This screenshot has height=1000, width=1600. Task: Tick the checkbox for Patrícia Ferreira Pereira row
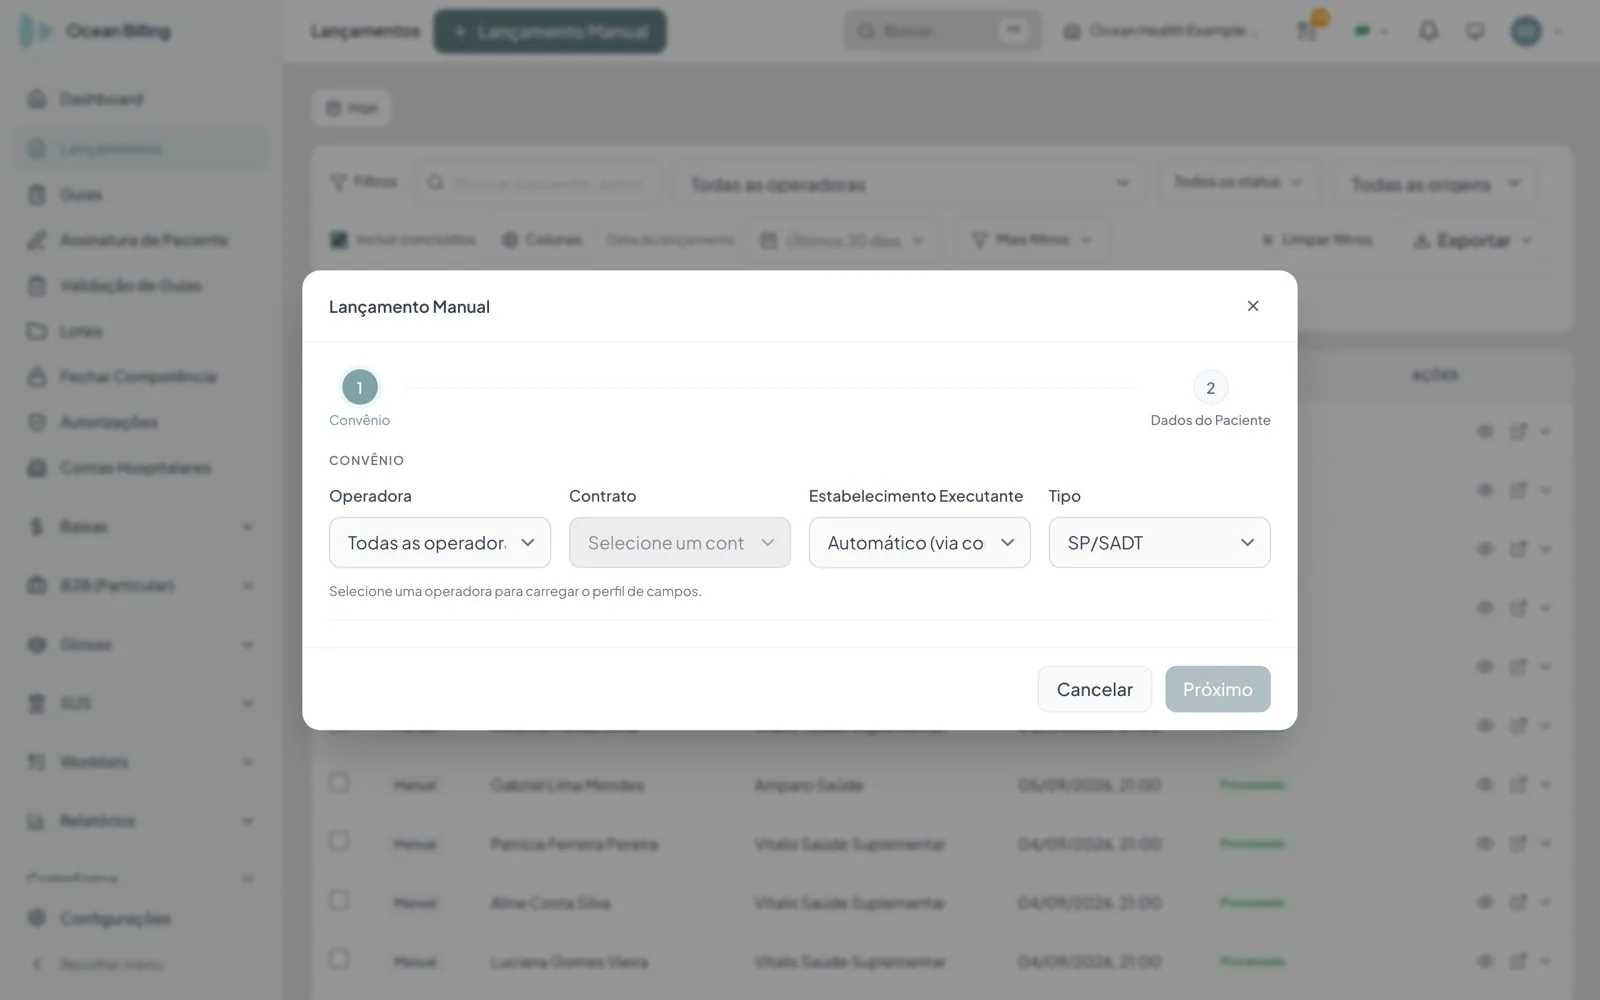(x=339, y=842)
